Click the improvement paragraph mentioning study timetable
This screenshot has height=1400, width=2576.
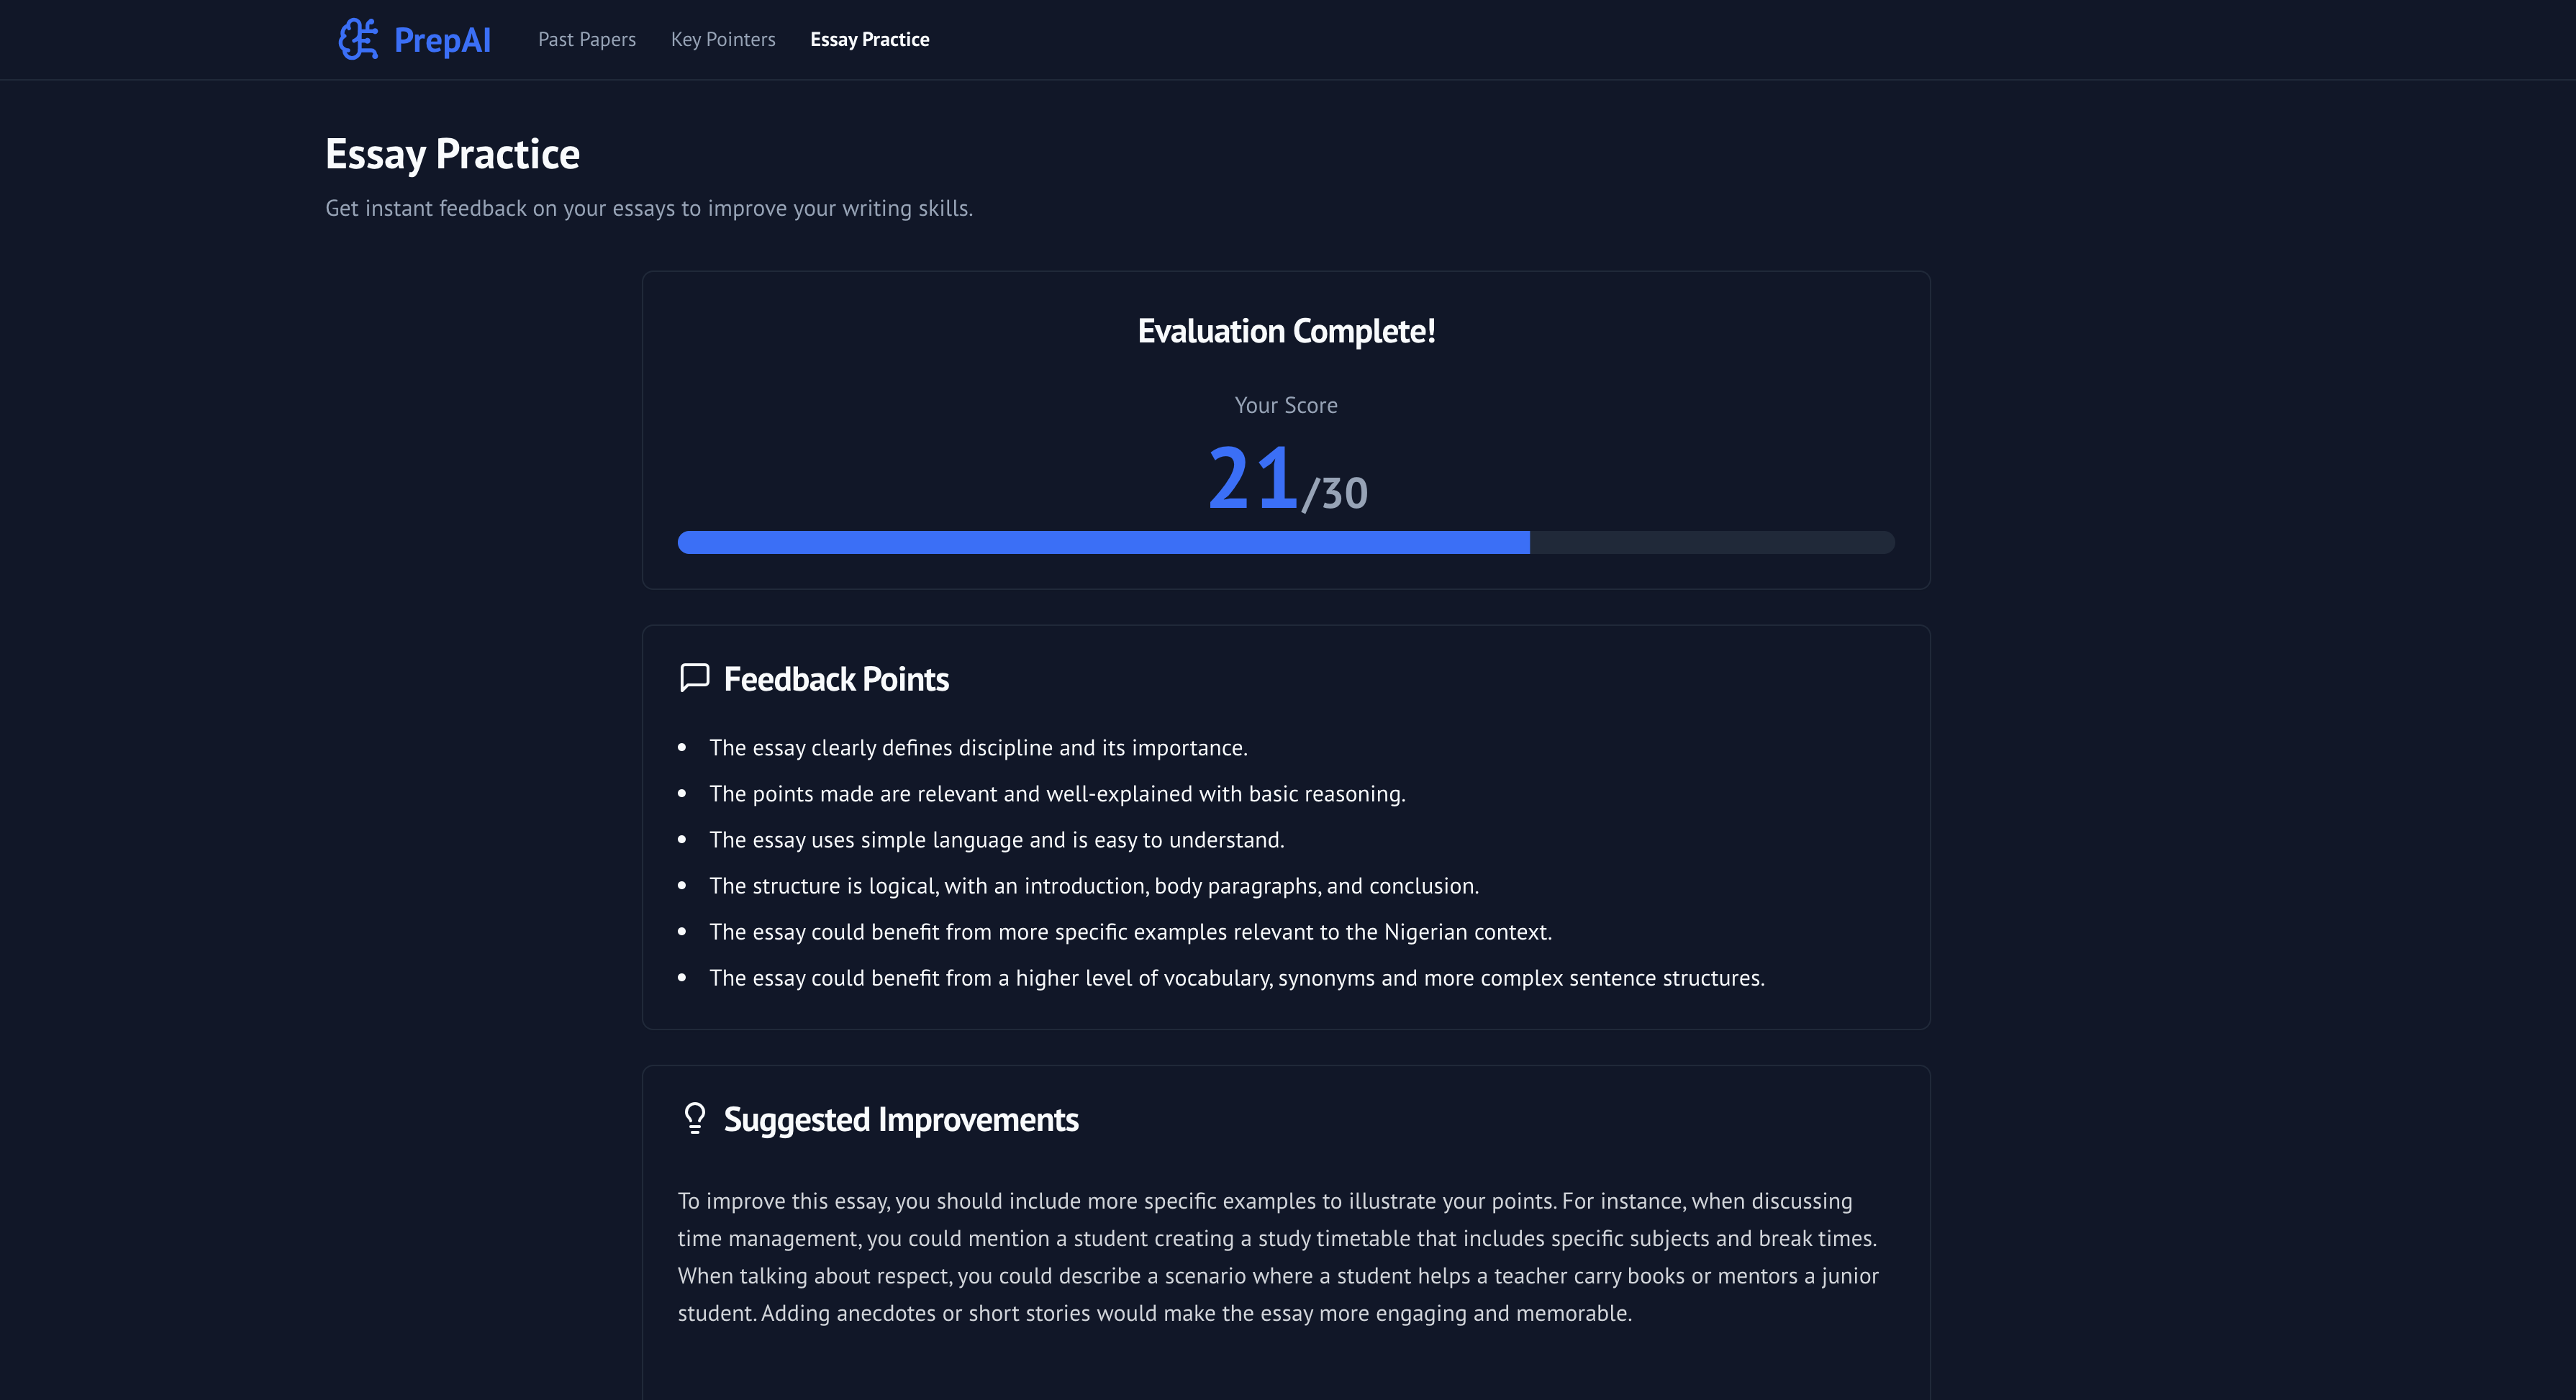coord(1280,1256)
